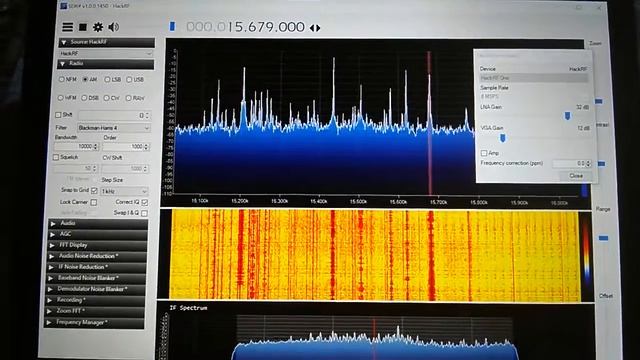Click the speaker audio icon
This screenshot has height=360, width=640.
click(113, 27)
